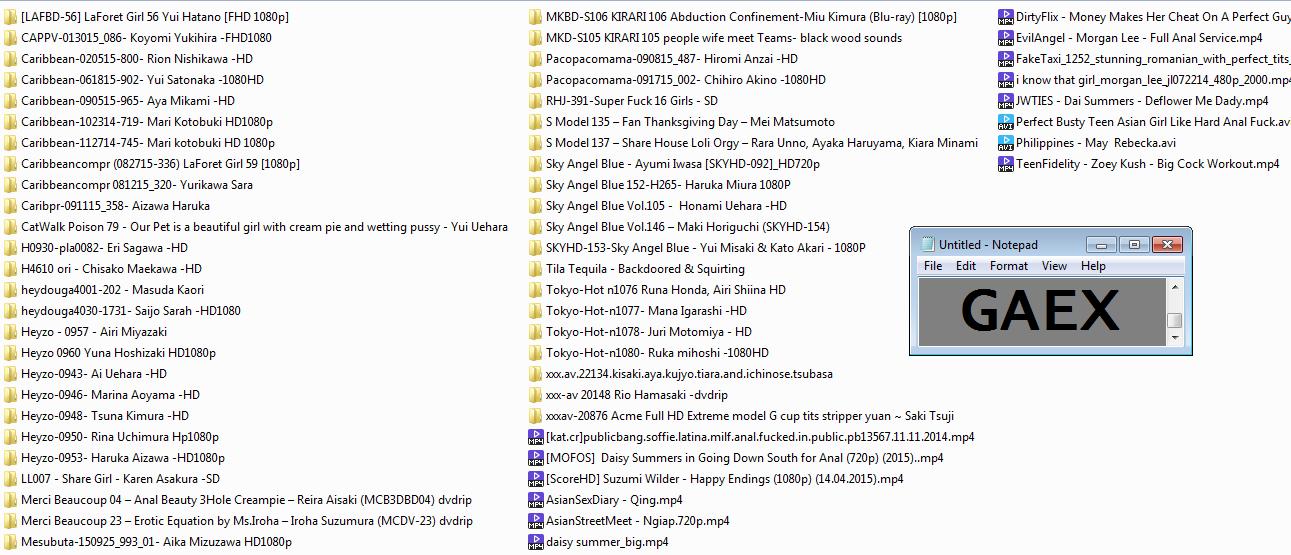
Task: Select the folder icon for Caribbean-090515-965
Action: click(x=10, y=101)
